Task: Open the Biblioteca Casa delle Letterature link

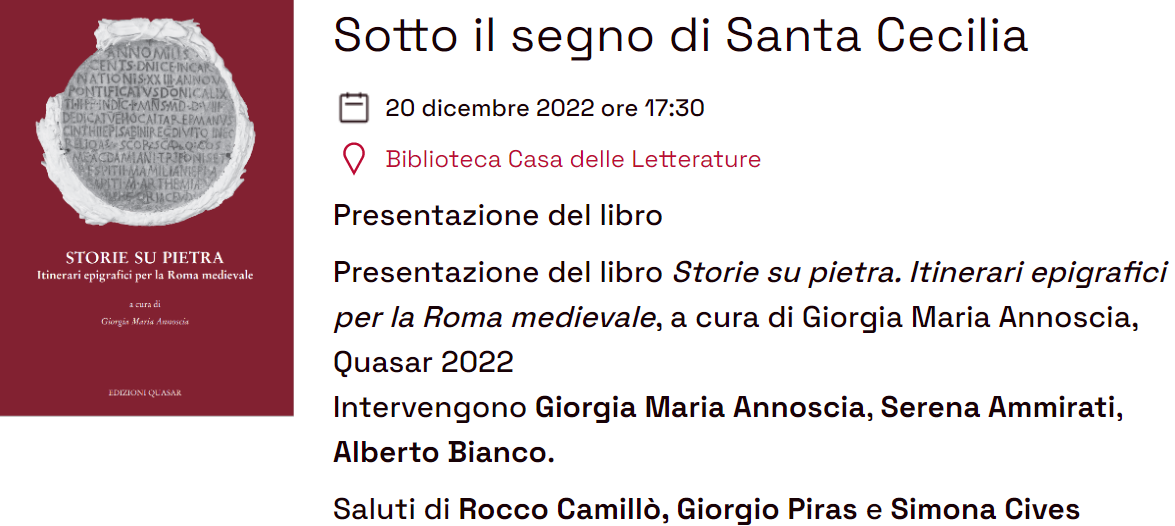Action: 573,160
